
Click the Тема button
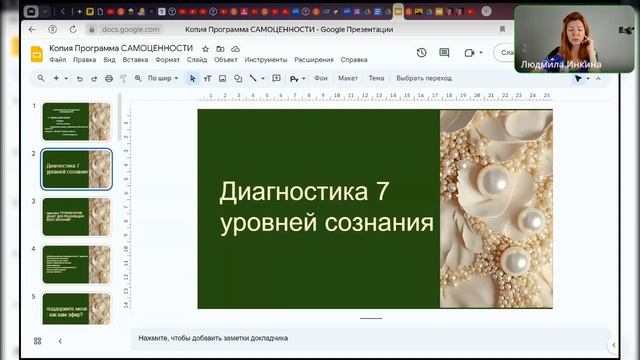tap(376, 78)
